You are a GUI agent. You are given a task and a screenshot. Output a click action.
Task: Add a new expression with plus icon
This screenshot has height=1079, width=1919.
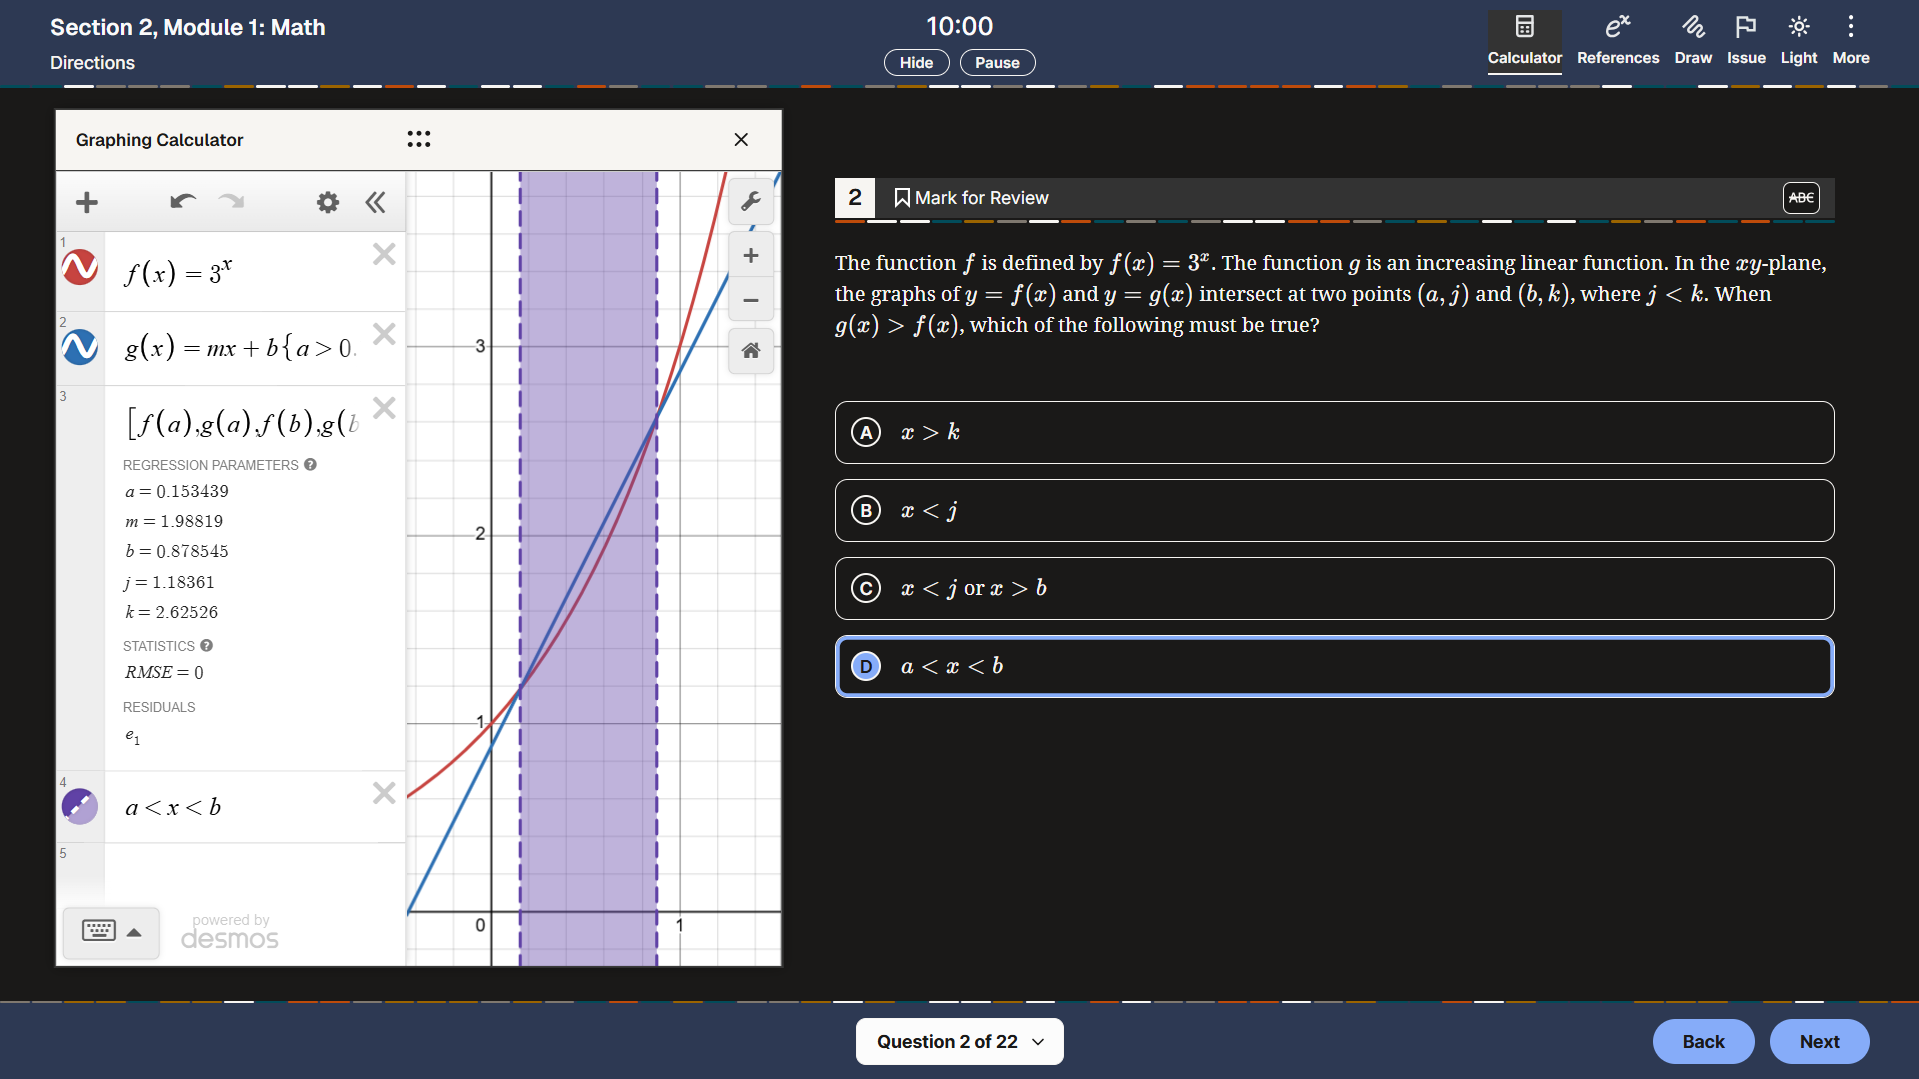(87, 203)
